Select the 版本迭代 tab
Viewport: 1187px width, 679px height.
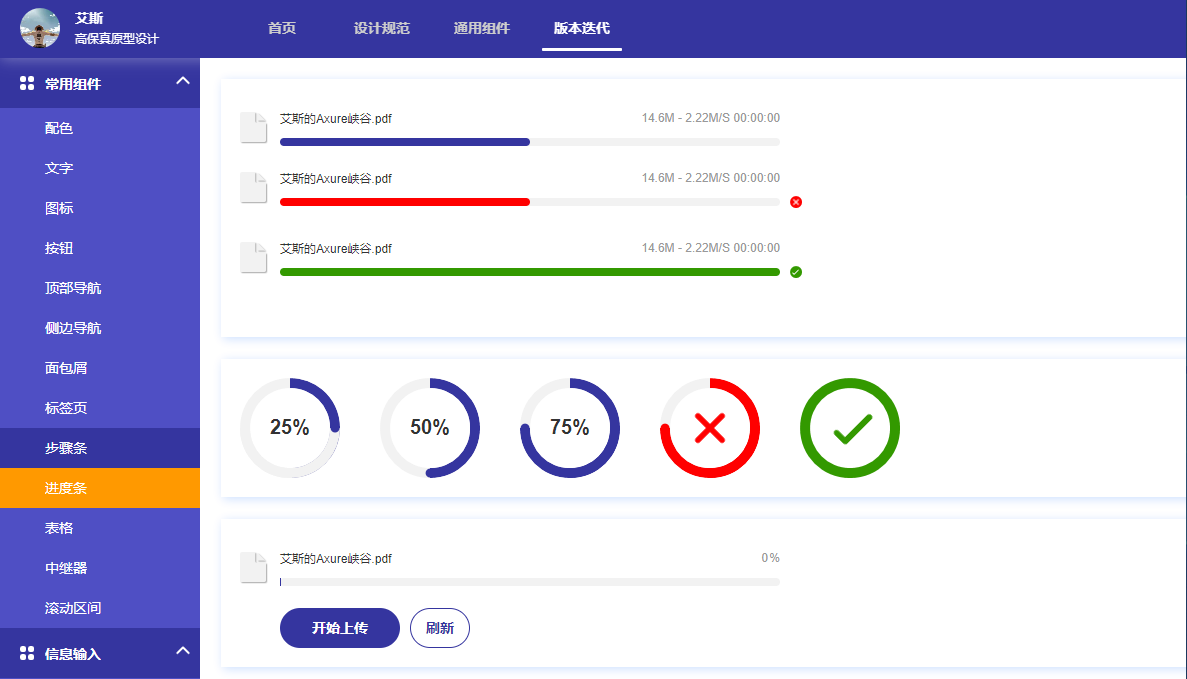[x=581, y=28]
